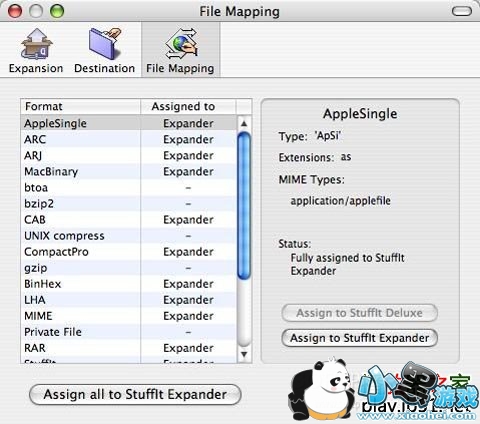Viewport: 480px width, 424px height.
Task: Open the Destination folder icon
Action: [105, 44]
